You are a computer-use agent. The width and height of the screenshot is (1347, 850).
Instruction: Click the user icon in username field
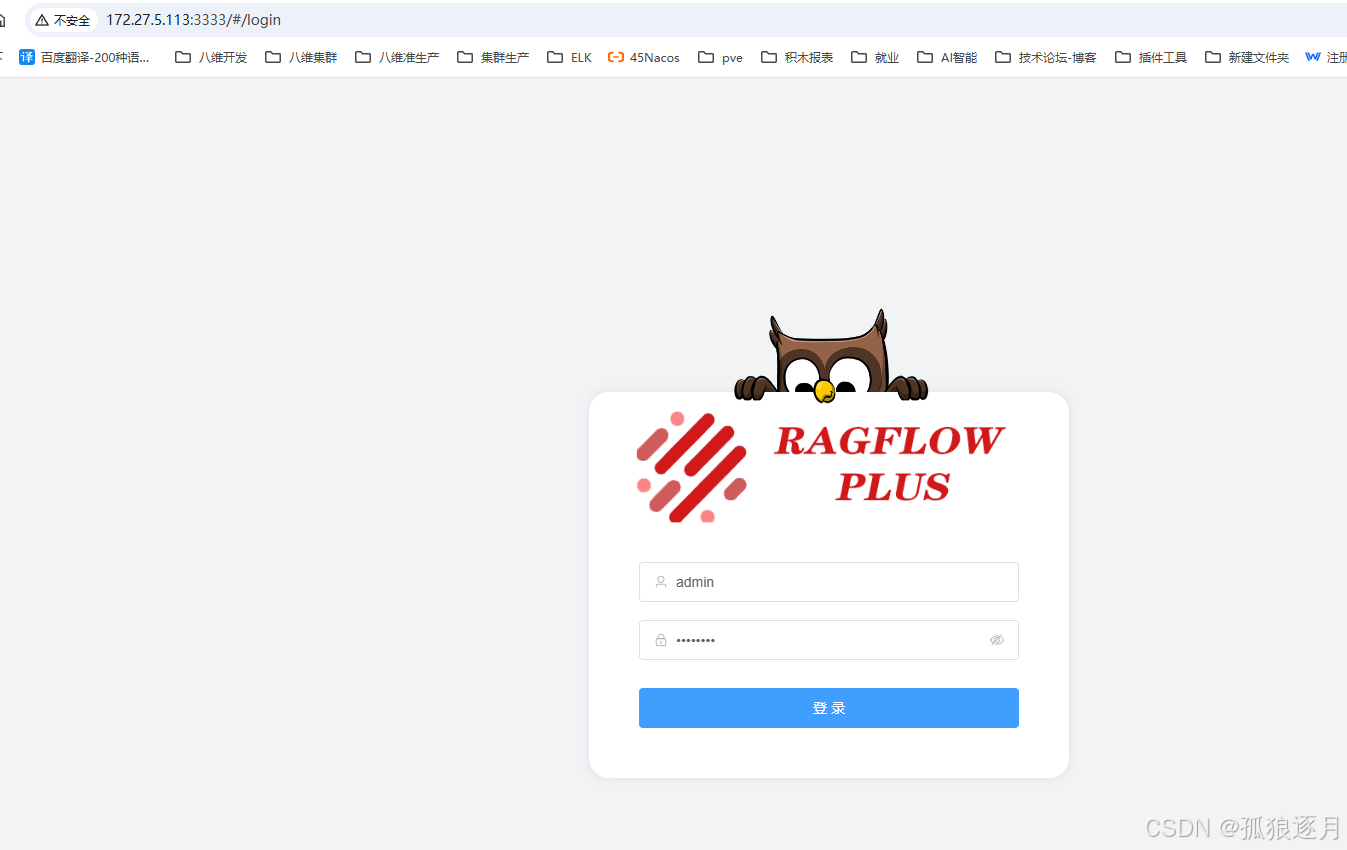tap(659, 581)
